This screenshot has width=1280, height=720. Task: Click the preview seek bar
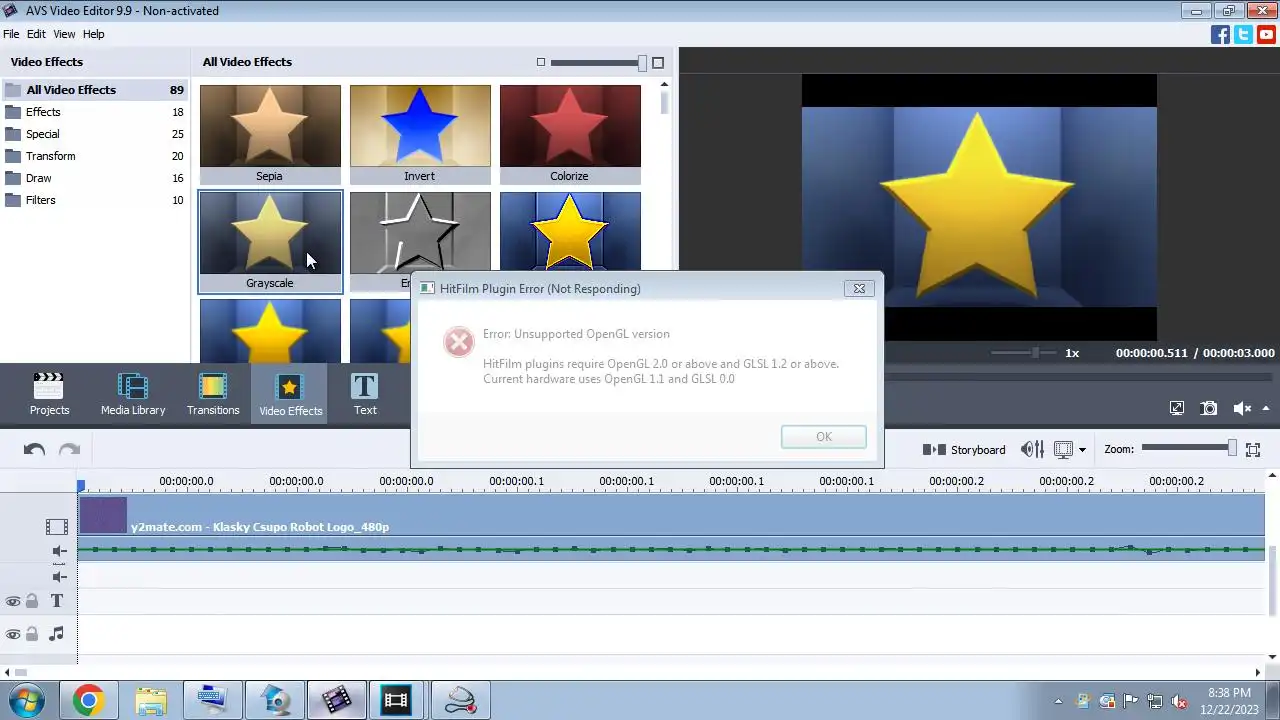(x=1080, y=375)
